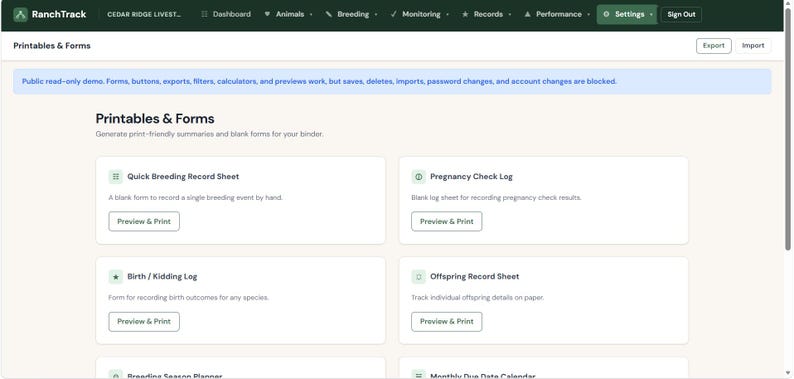Click the Quick Breeding Record Sheet icon
794x379 pixels.
(116, 177)
